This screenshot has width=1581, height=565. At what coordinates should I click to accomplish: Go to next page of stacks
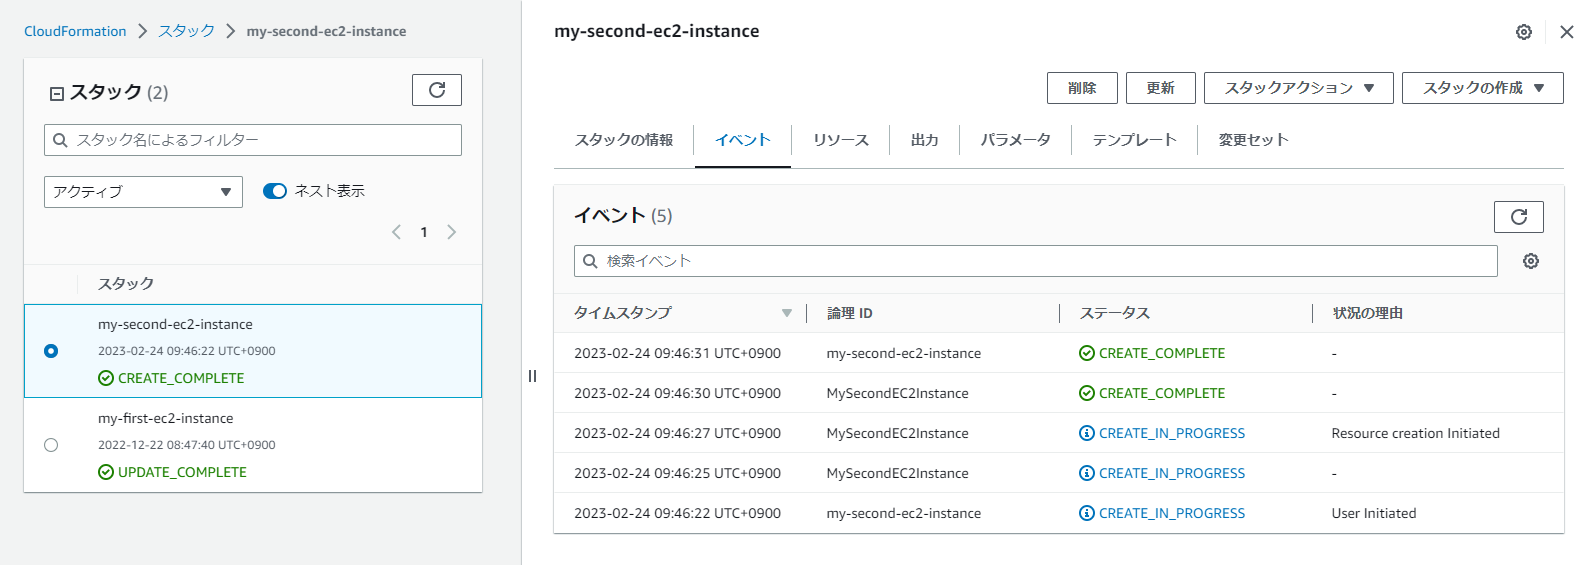(452, 232)
